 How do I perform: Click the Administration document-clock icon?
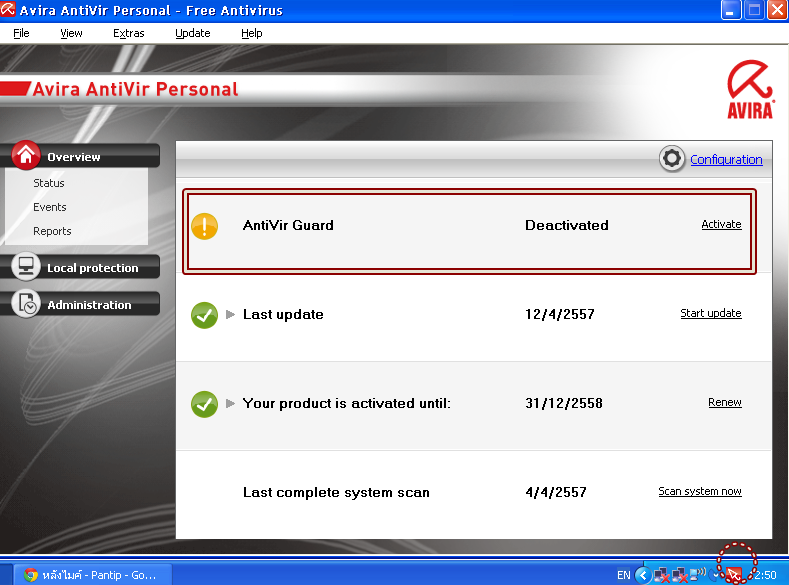click(26, 303)
